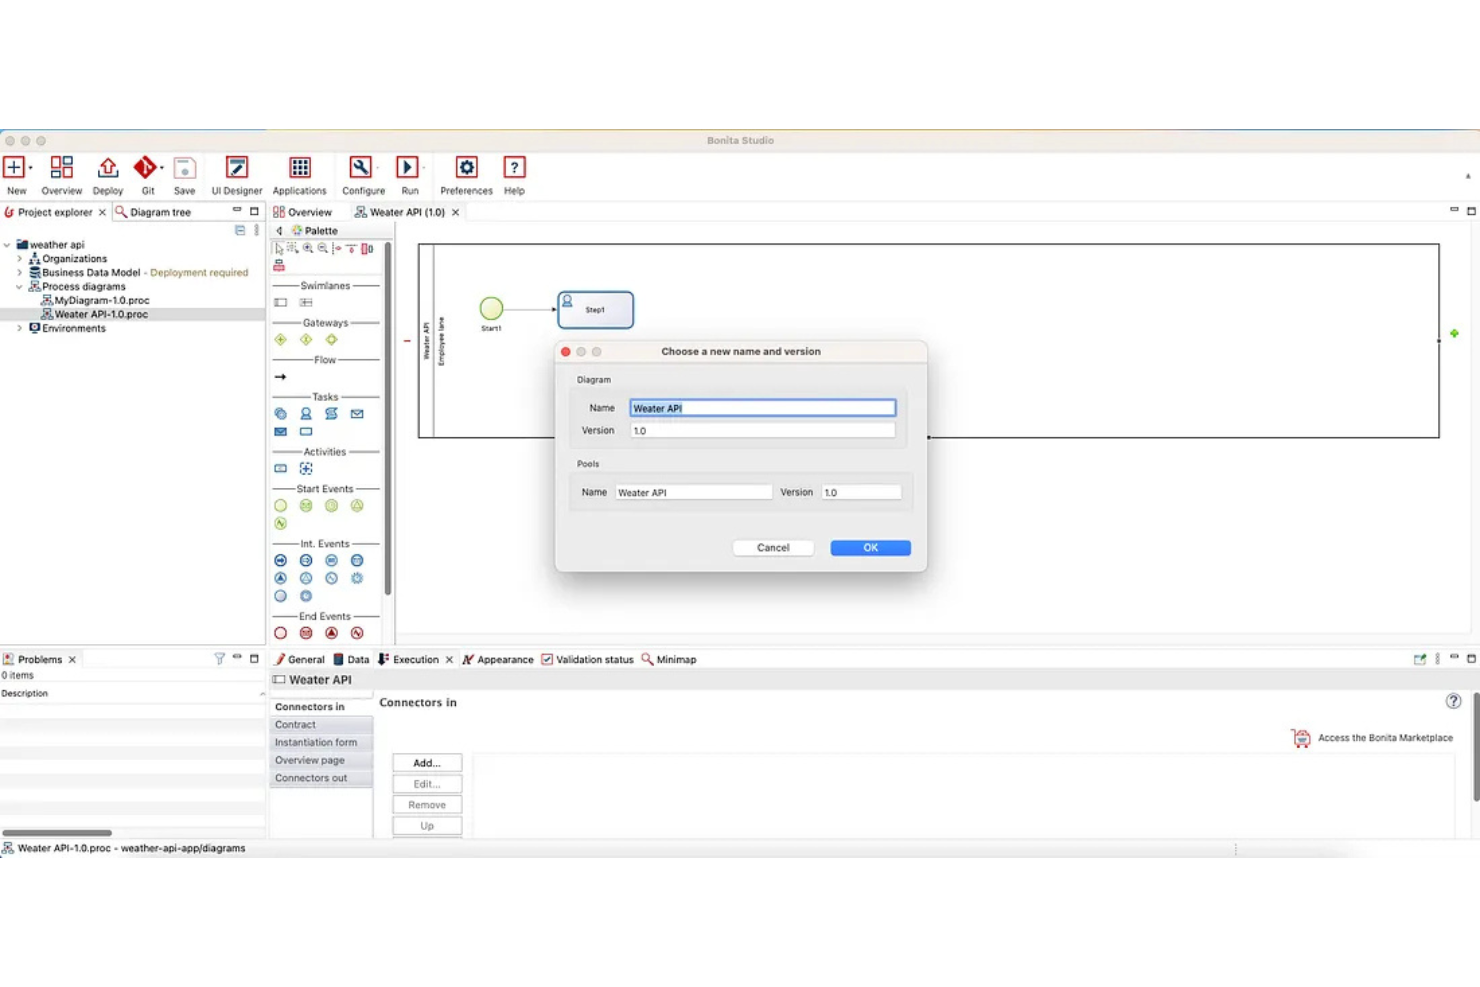Click the Add... connector button
Screen dimensions: 1480x987
click(427, 763)
